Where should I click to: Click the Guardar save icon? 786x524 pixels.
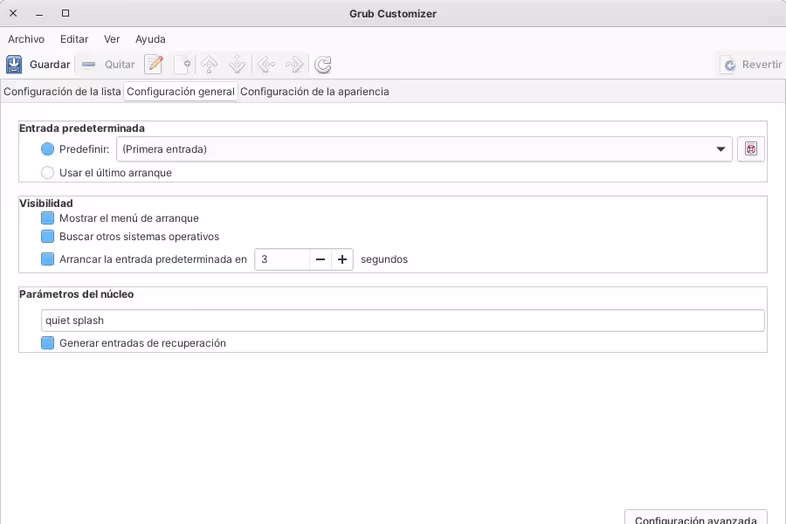(x=14, y=65)
